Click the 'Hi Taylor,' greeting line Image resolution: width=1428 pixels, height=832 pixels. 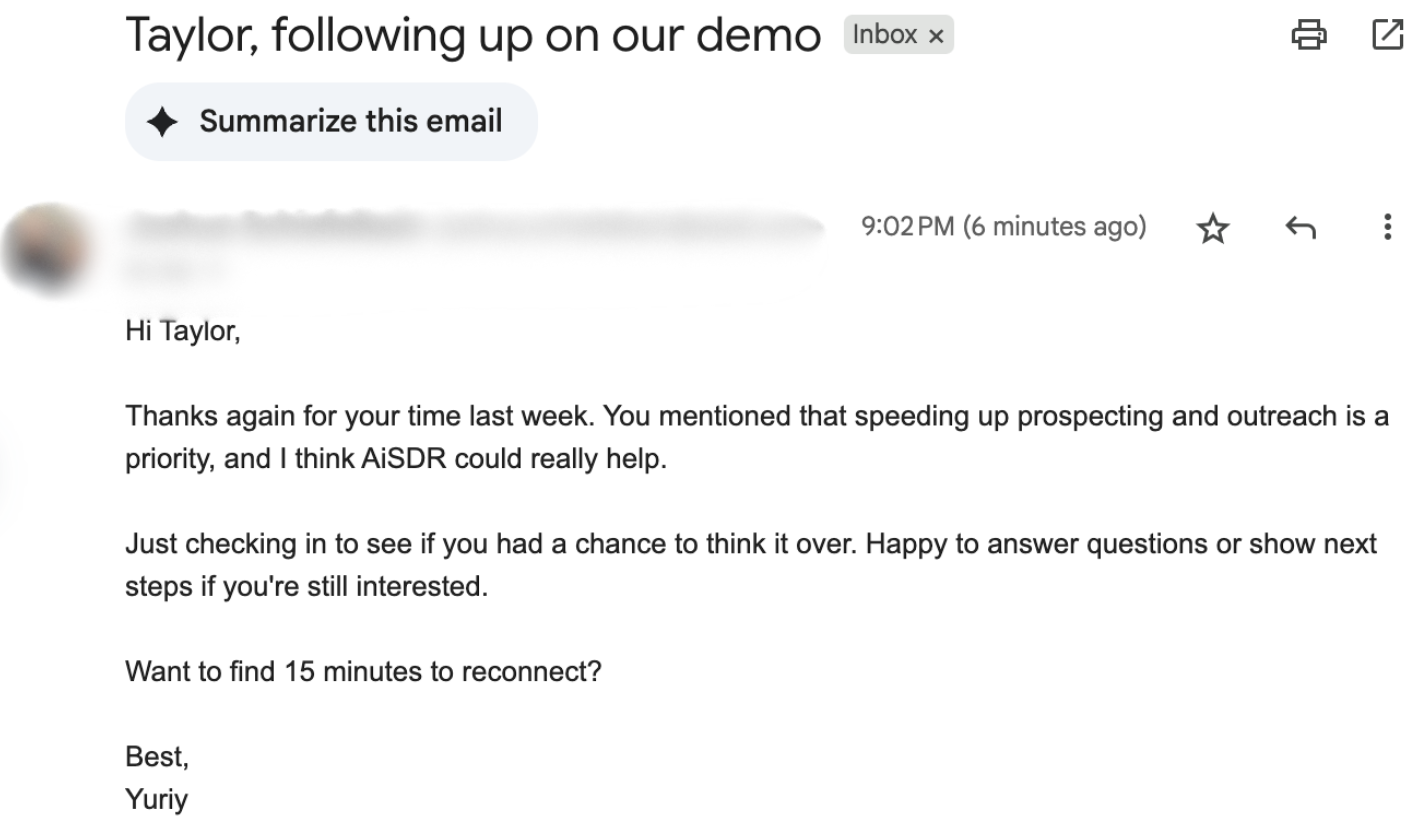pyautogui.click(x=183, y=329)
